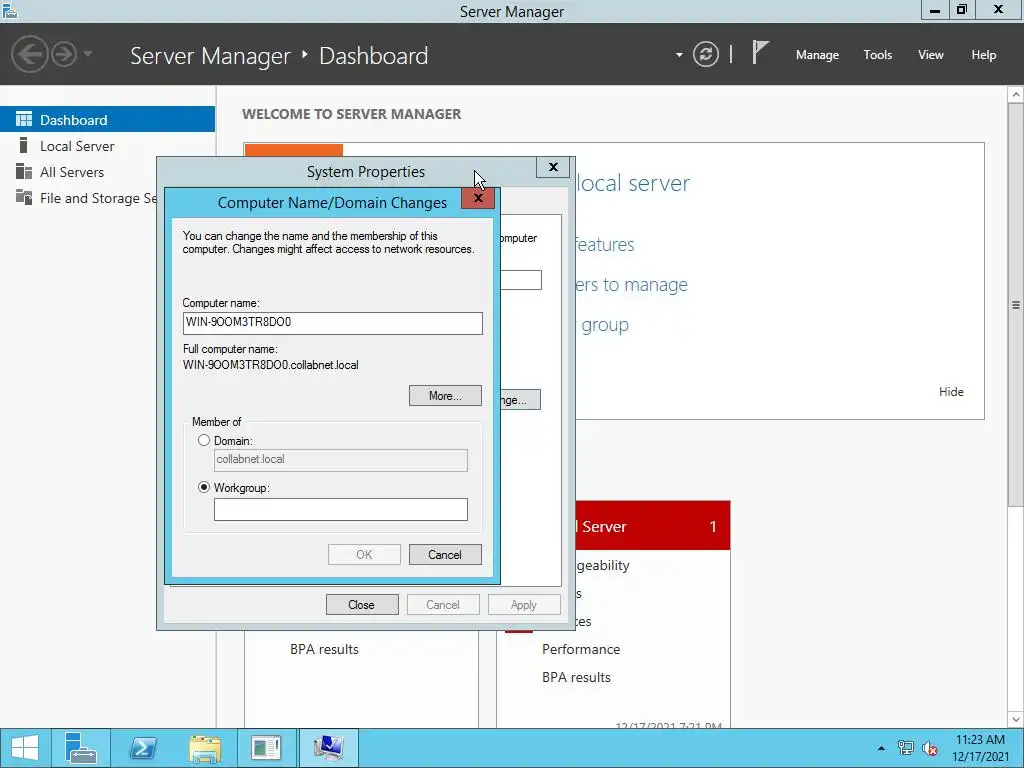Click the Local Server sidebar icon
This screenshot has width=1024, height=768.
coord(24,145)
